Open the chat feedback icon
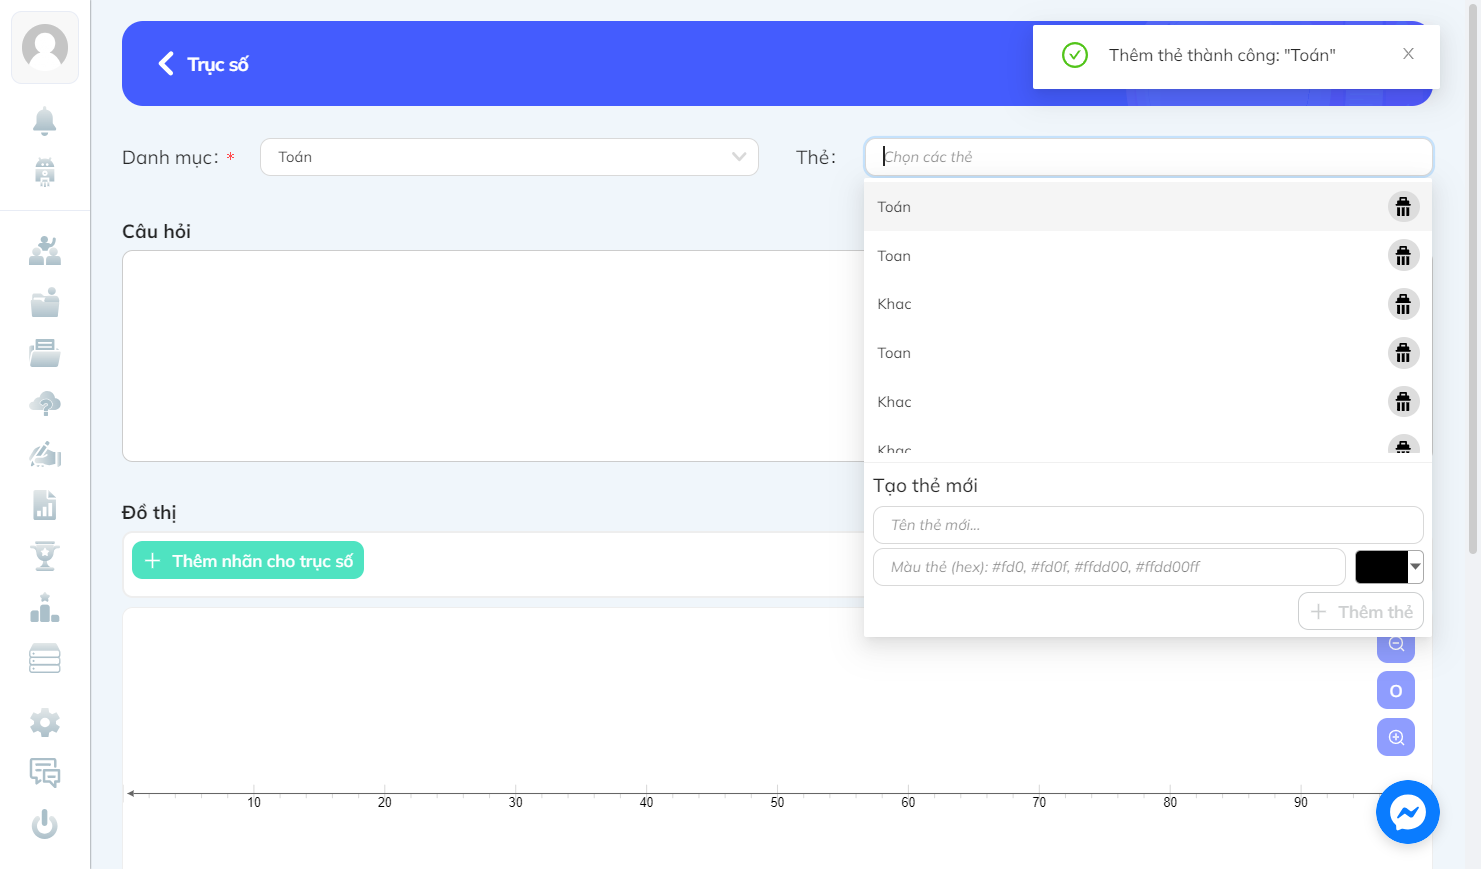 coord(45,773)
